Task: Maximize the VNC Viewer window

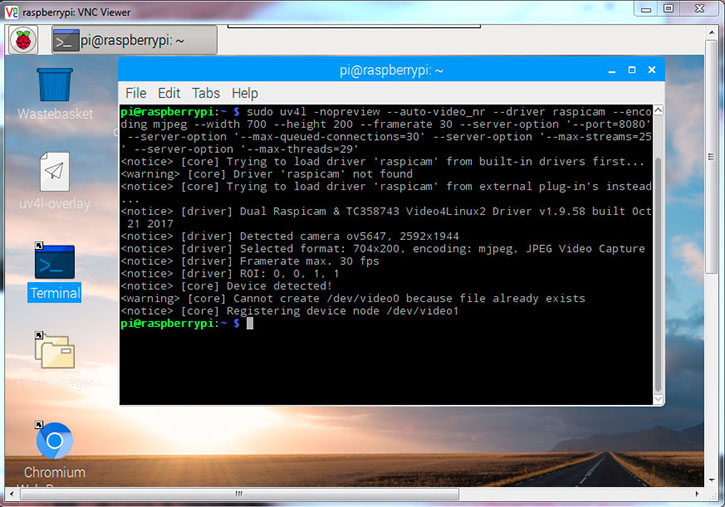Action: [668, 9]
